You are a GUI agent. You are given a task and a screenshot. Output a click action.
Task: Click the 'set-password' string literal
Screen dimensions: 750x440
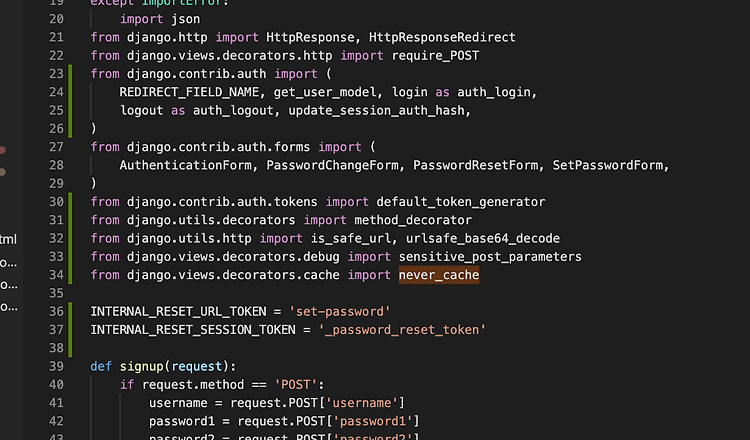click(339, 311)
